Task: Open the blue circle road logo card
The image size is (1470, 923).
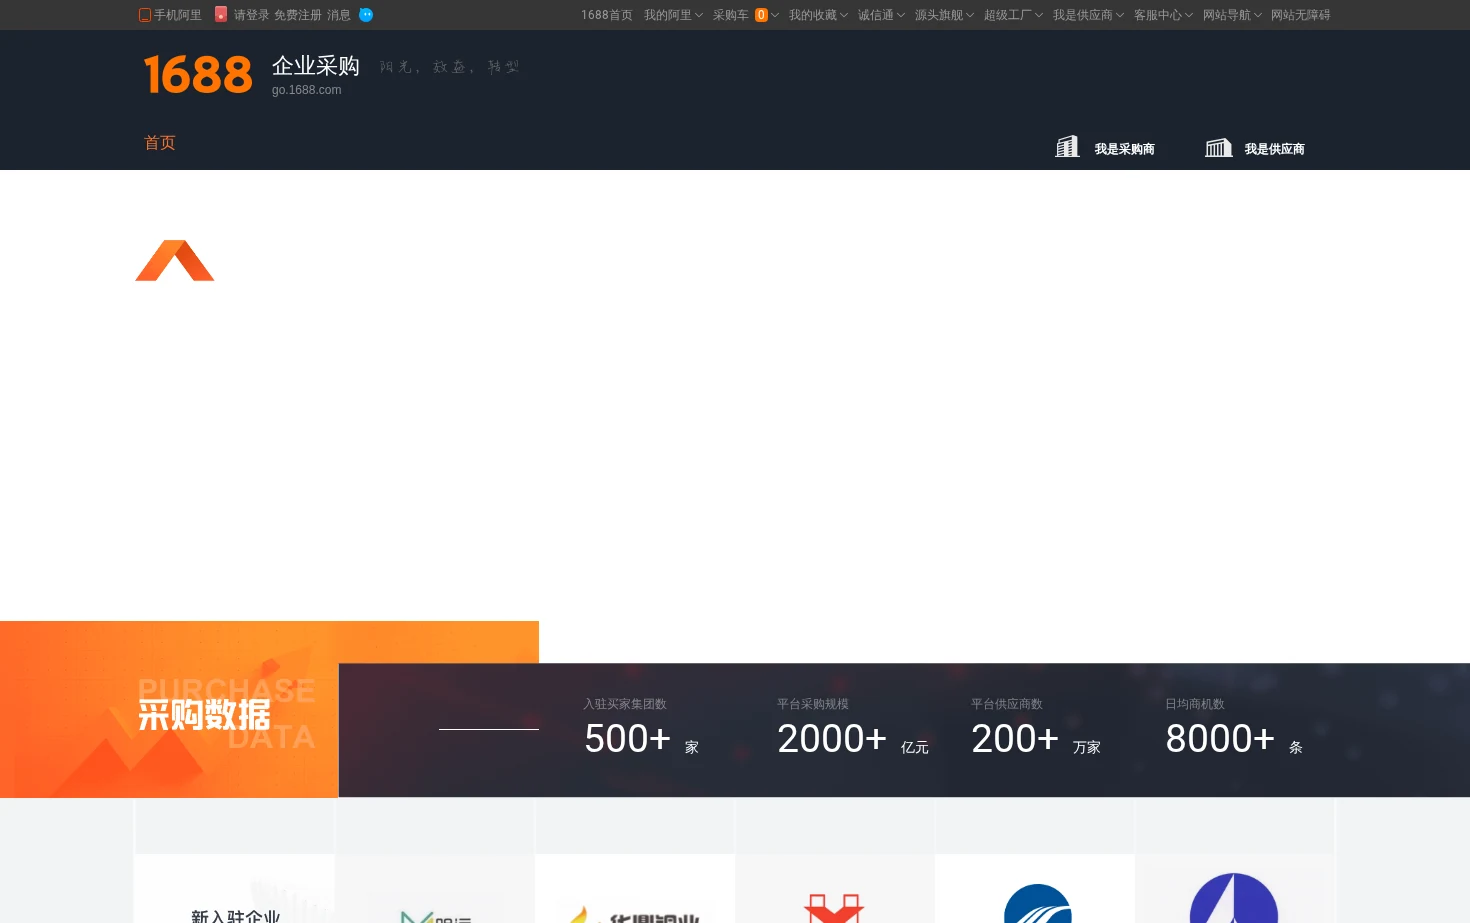Action: pyautogui.click(x=1035, y=889)
